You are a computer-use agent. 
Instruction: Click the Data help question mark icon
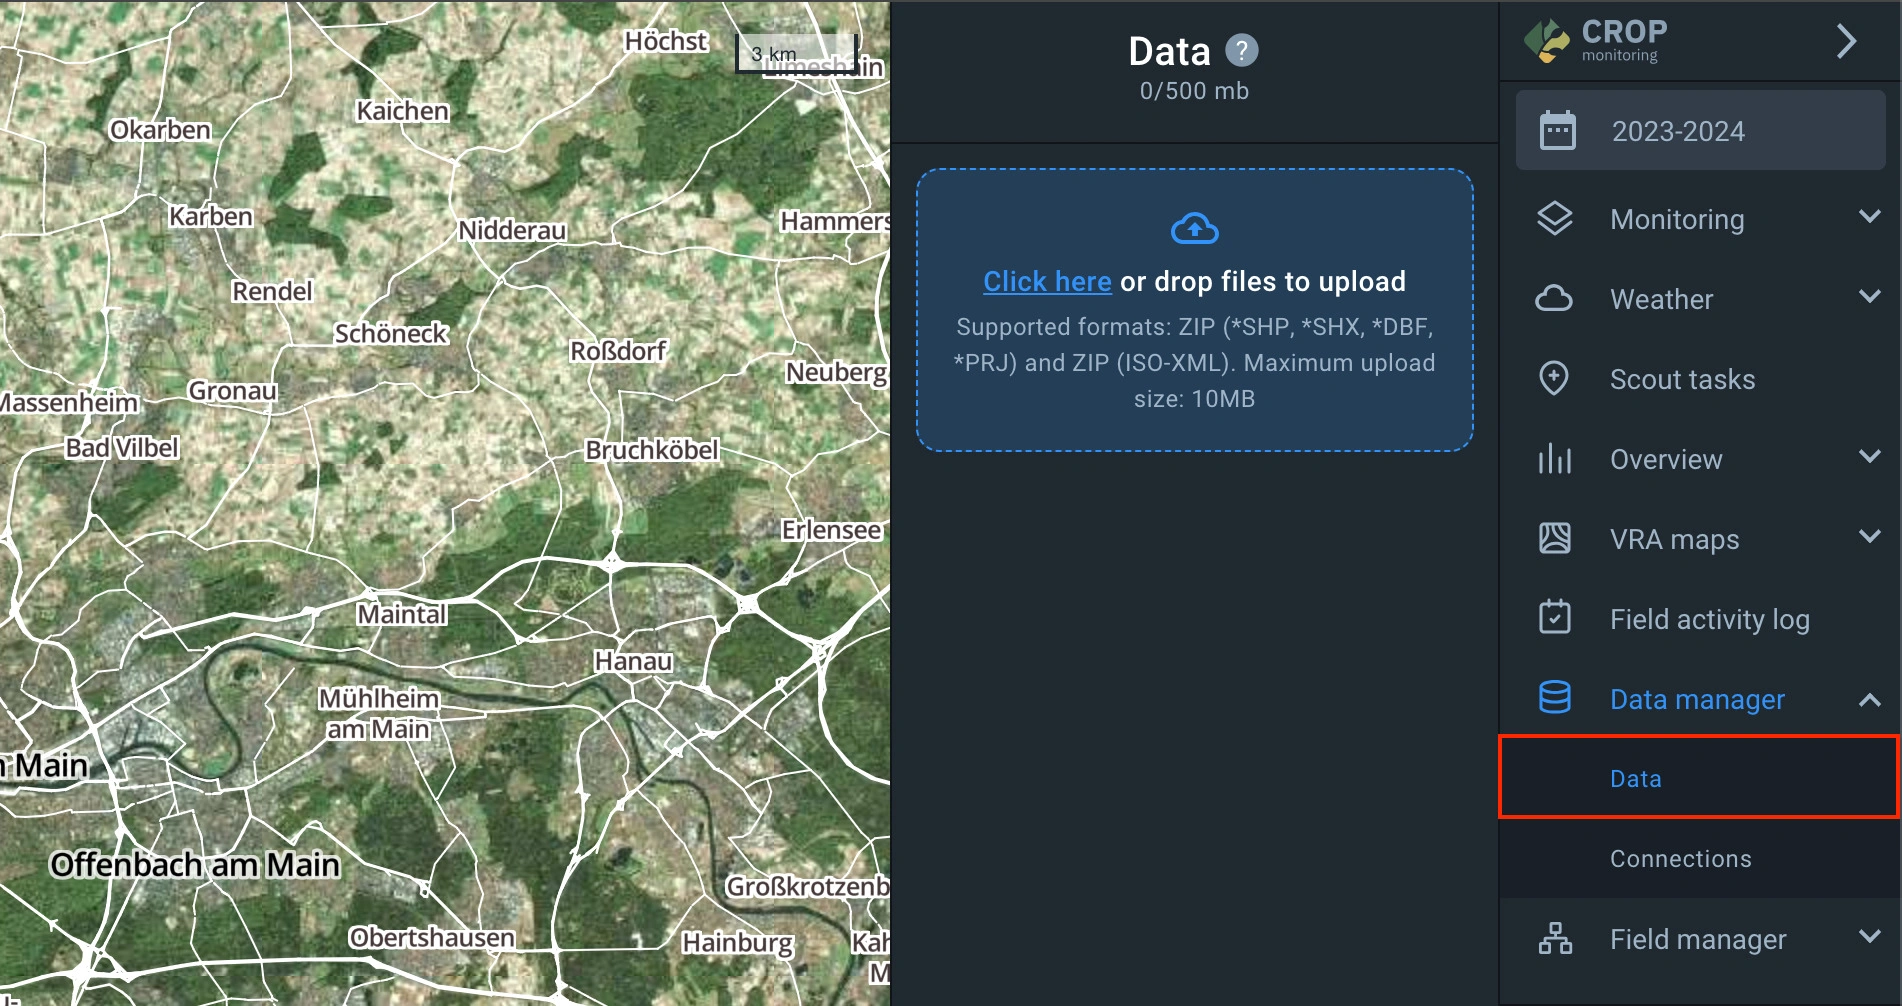click(1241, 50)
